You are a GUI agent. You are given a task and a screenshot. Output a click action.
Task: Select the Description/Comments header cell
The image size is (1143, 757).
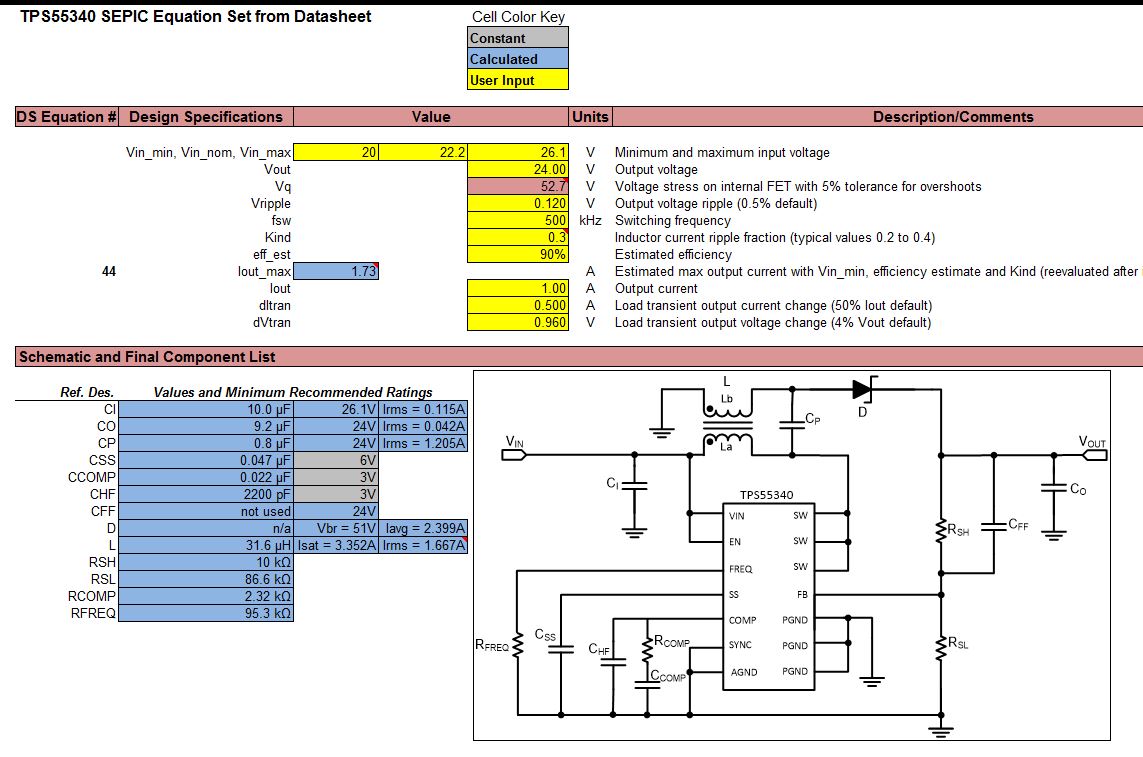878,117
